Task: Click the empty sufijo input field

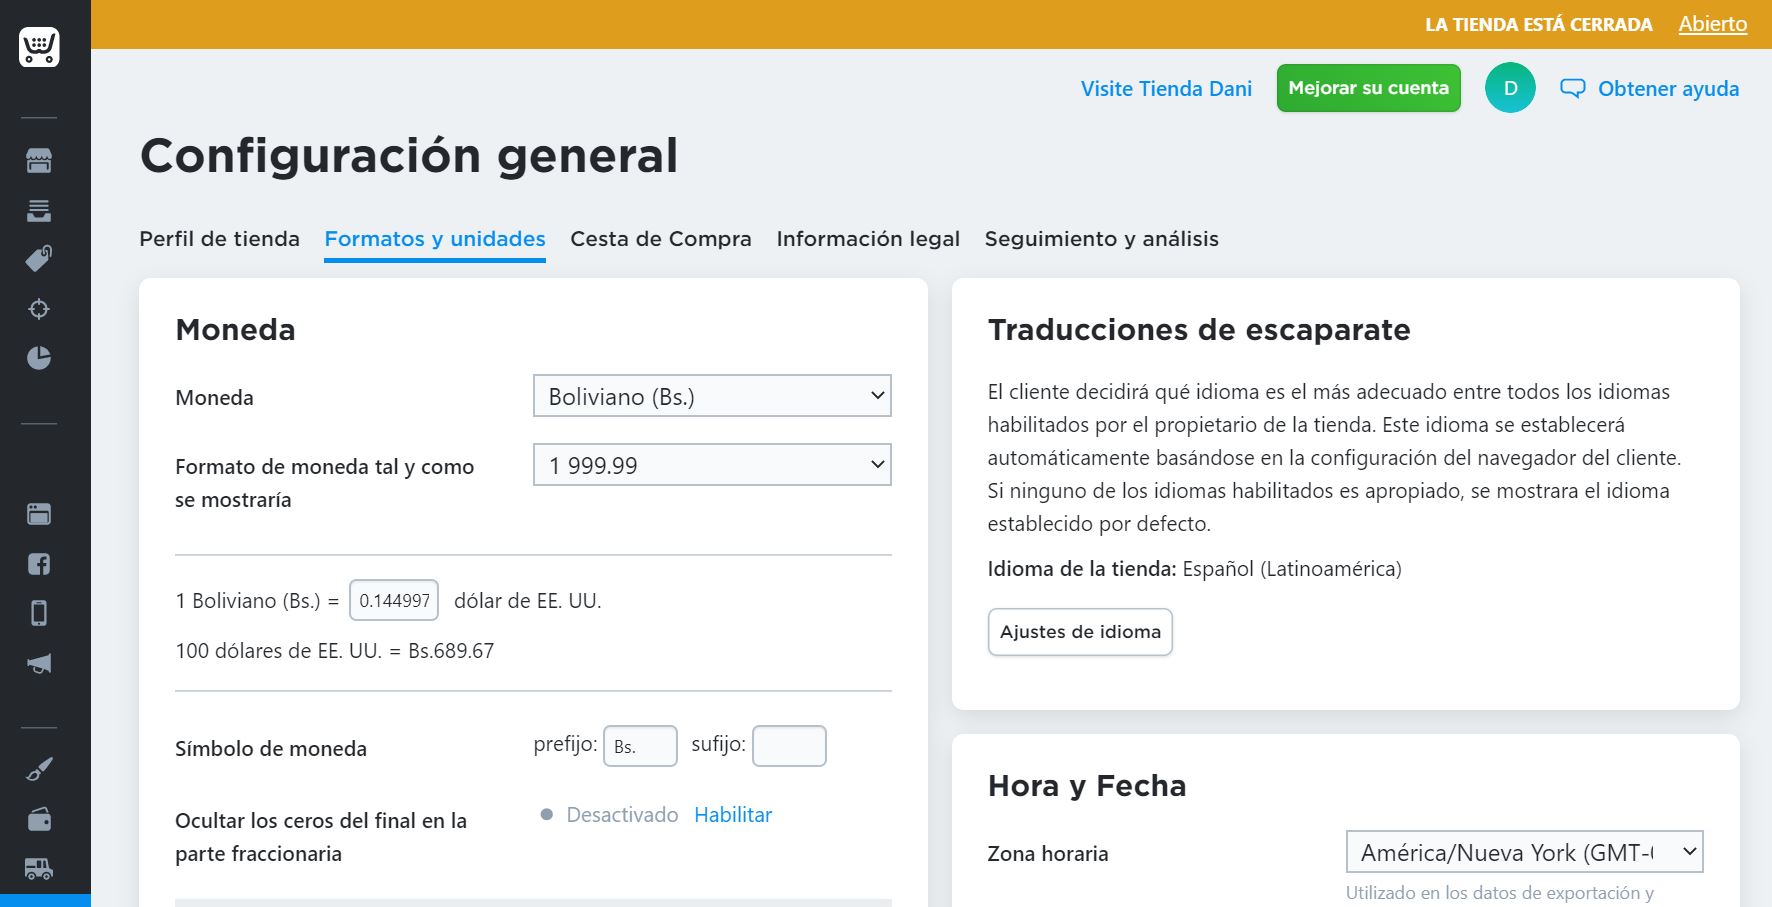Action: [789, 746]
